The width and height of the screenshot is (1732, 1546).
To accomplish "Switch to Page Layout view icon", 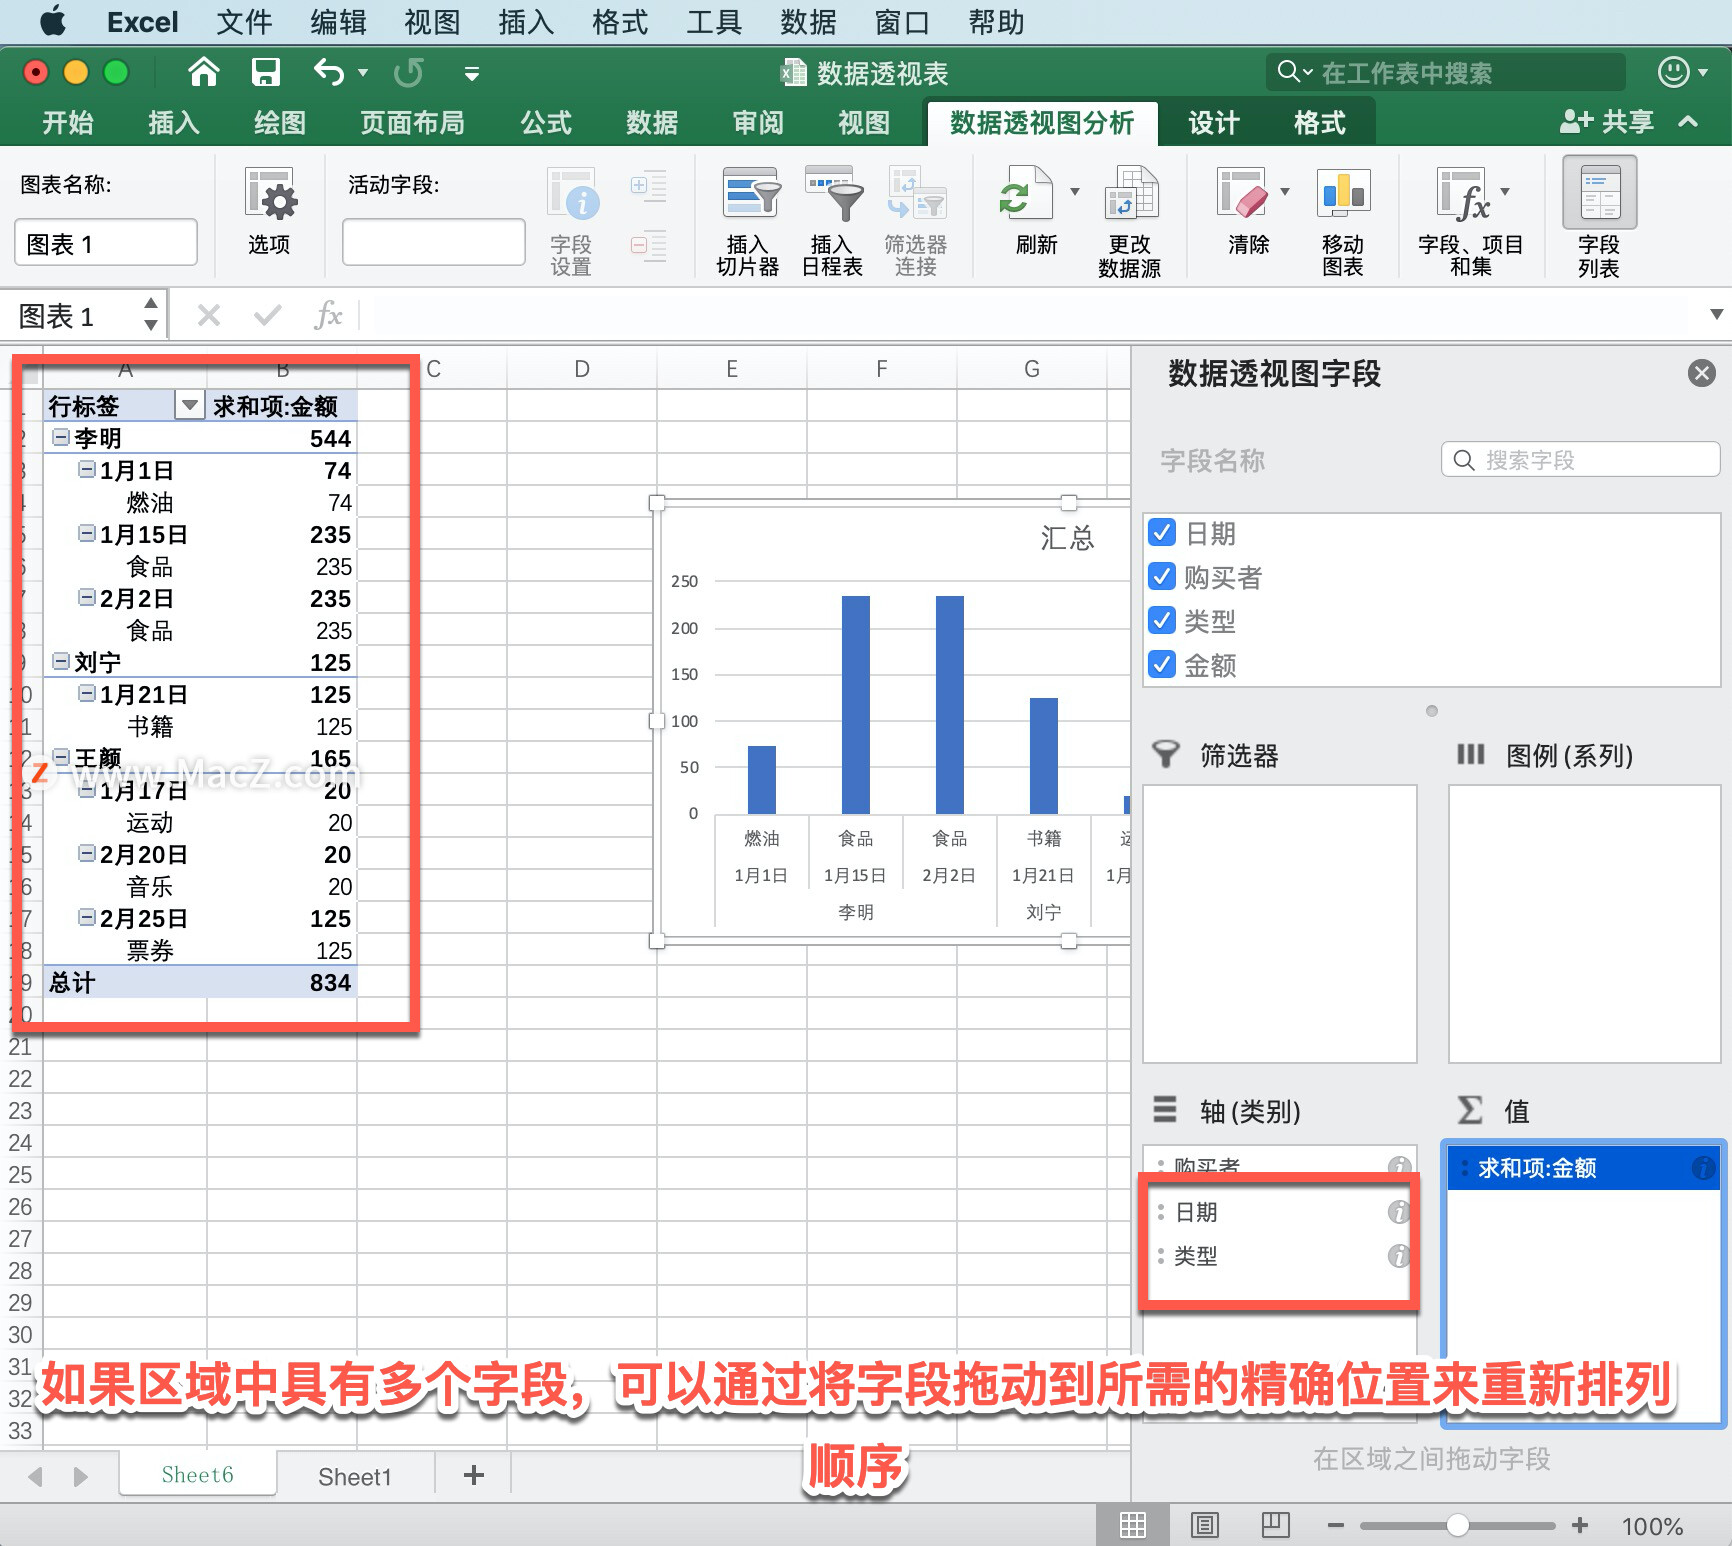I will pyautogui.click(x=1204, y=1525).
